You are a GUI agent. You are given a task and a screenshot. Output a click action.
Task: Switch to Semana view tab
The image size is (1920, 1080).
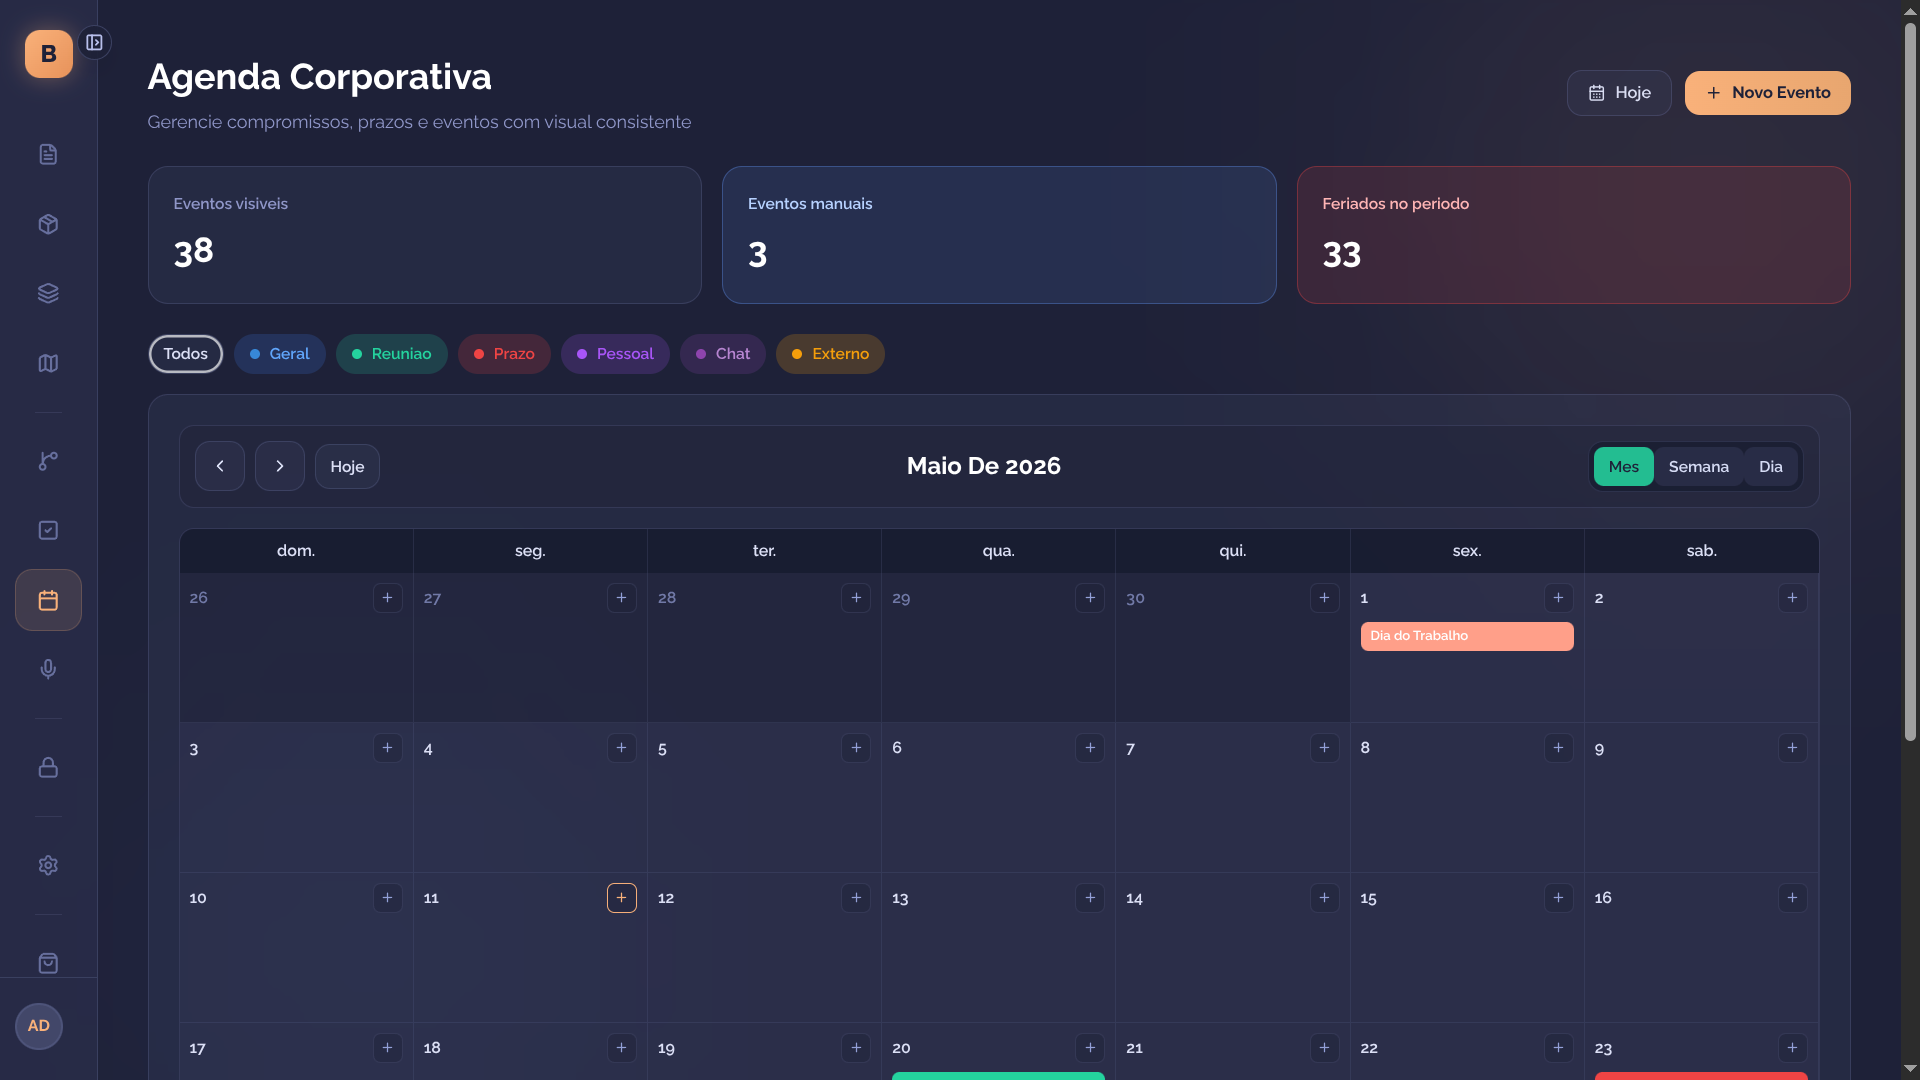click(x=1698, y=467)
